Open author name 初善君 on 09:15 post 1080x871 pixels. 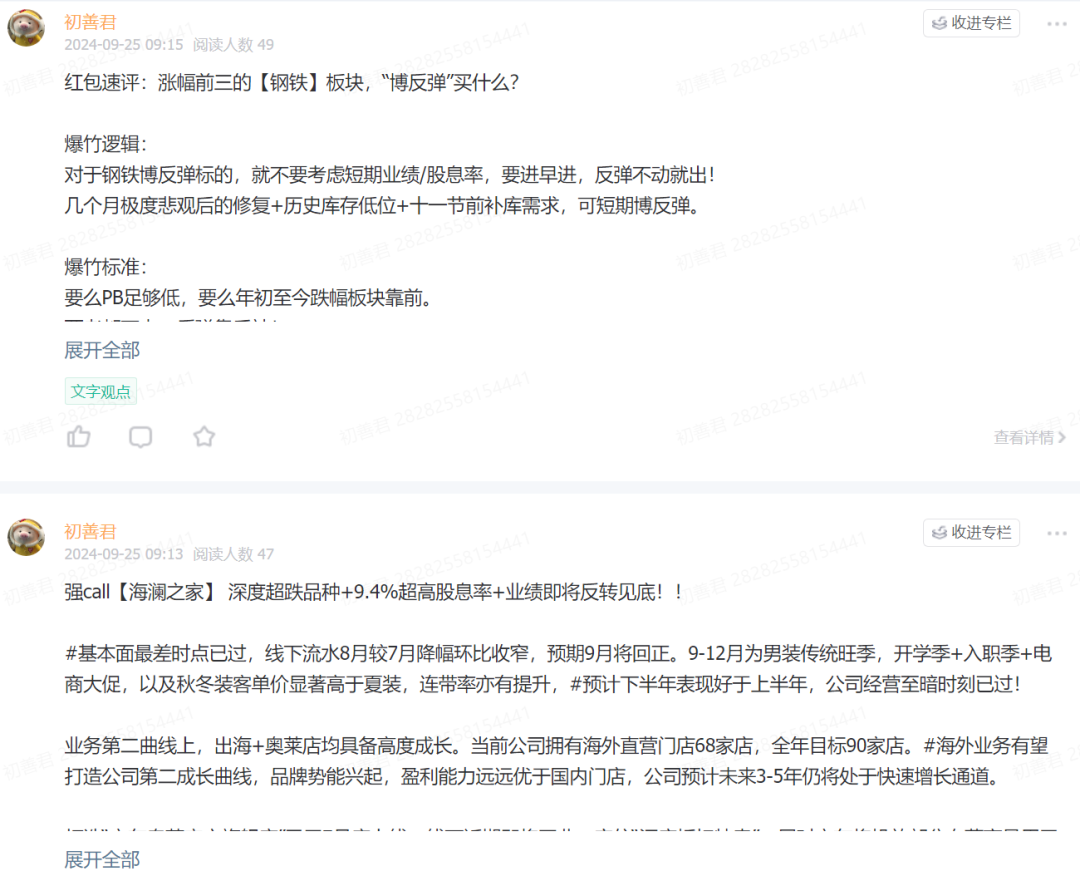tap(90, 23)
